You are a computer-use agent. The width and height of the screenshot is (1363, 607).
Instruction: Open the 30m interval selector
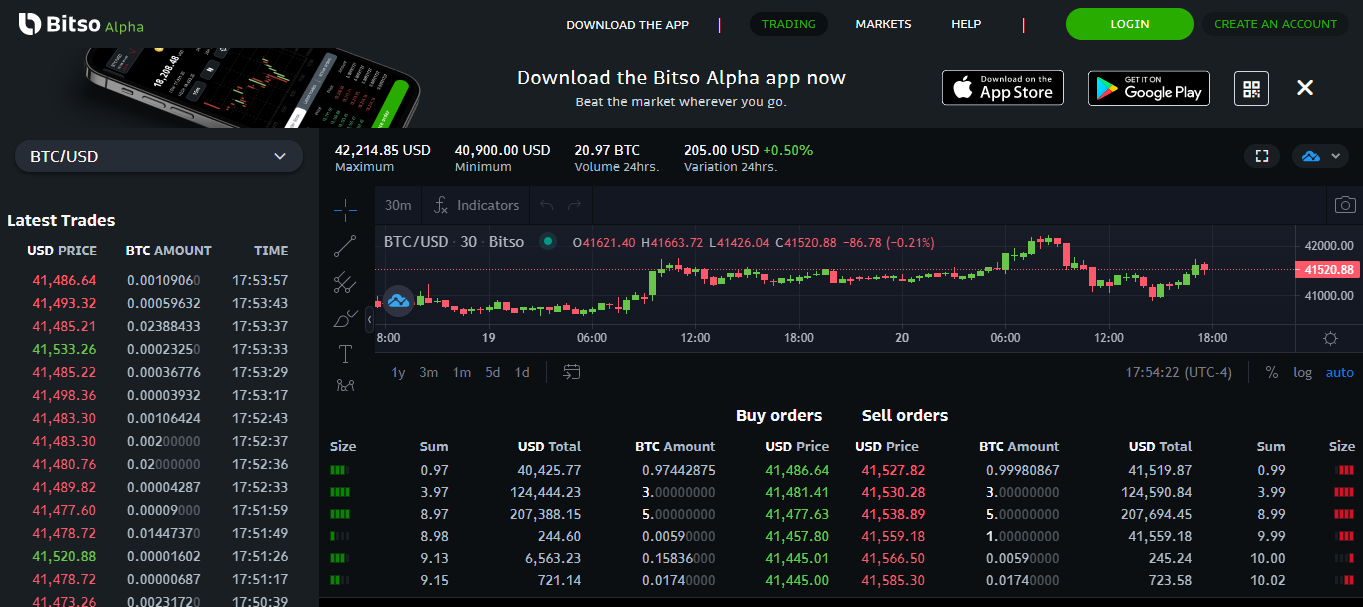coord(398,205)
